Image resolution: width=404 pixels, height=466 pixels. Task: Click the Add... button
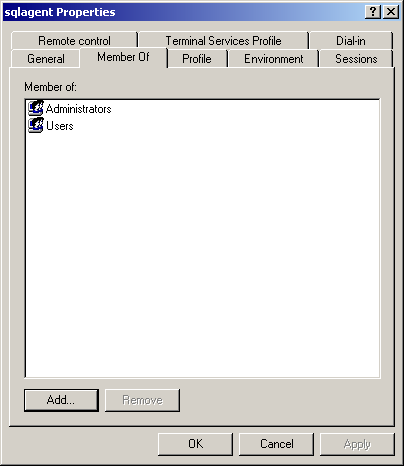[61, 400]
